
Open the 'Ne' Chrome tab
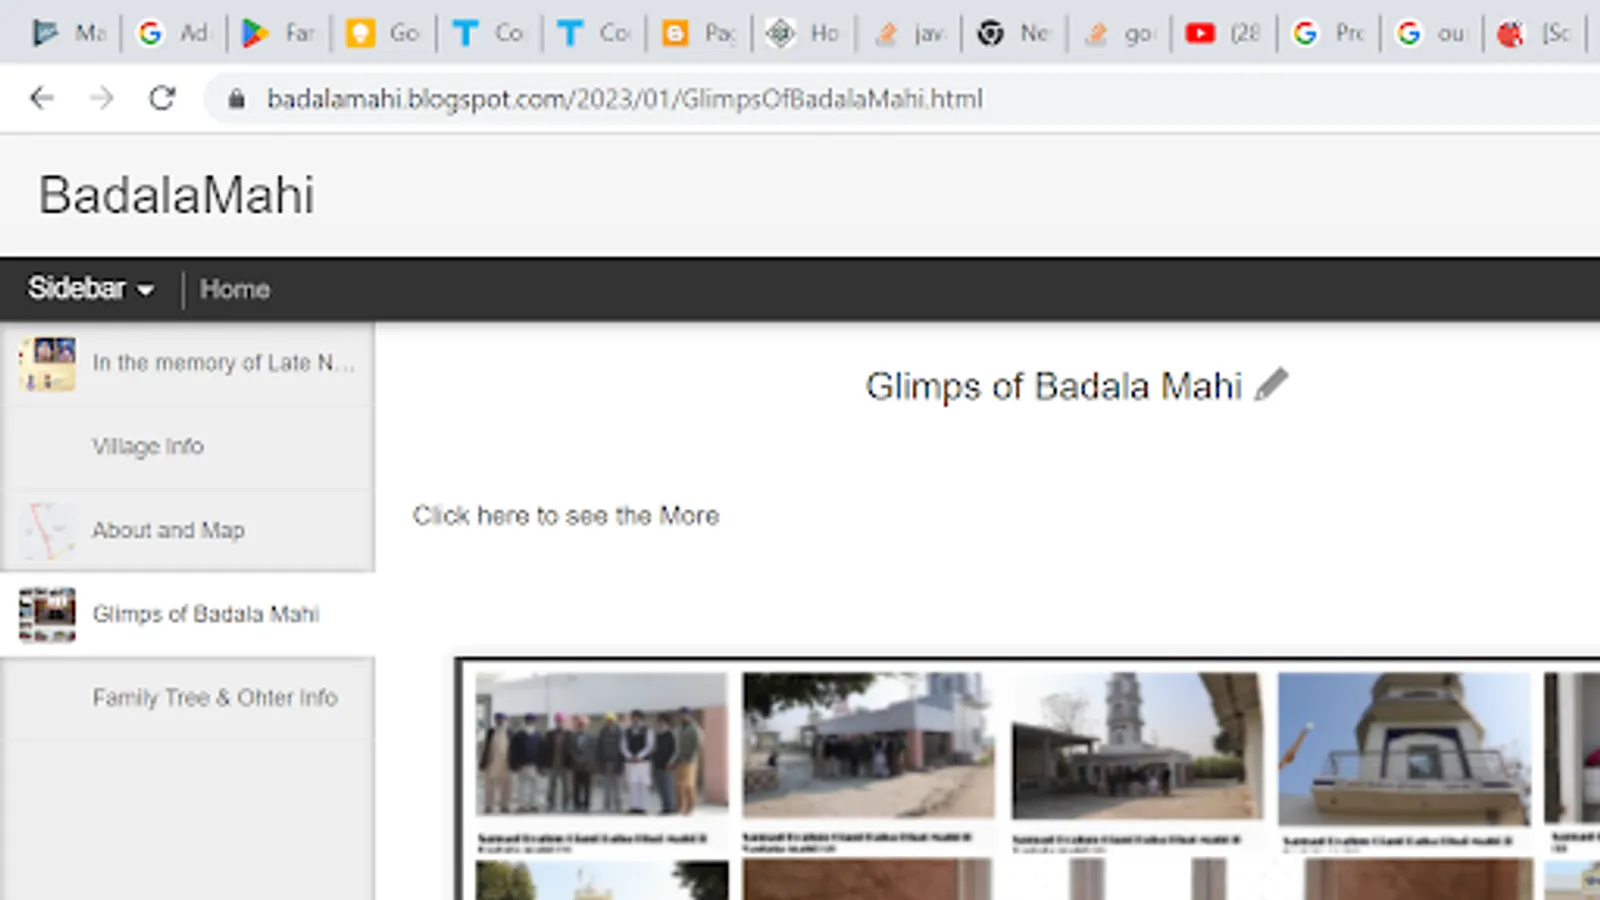[1014, 33]
